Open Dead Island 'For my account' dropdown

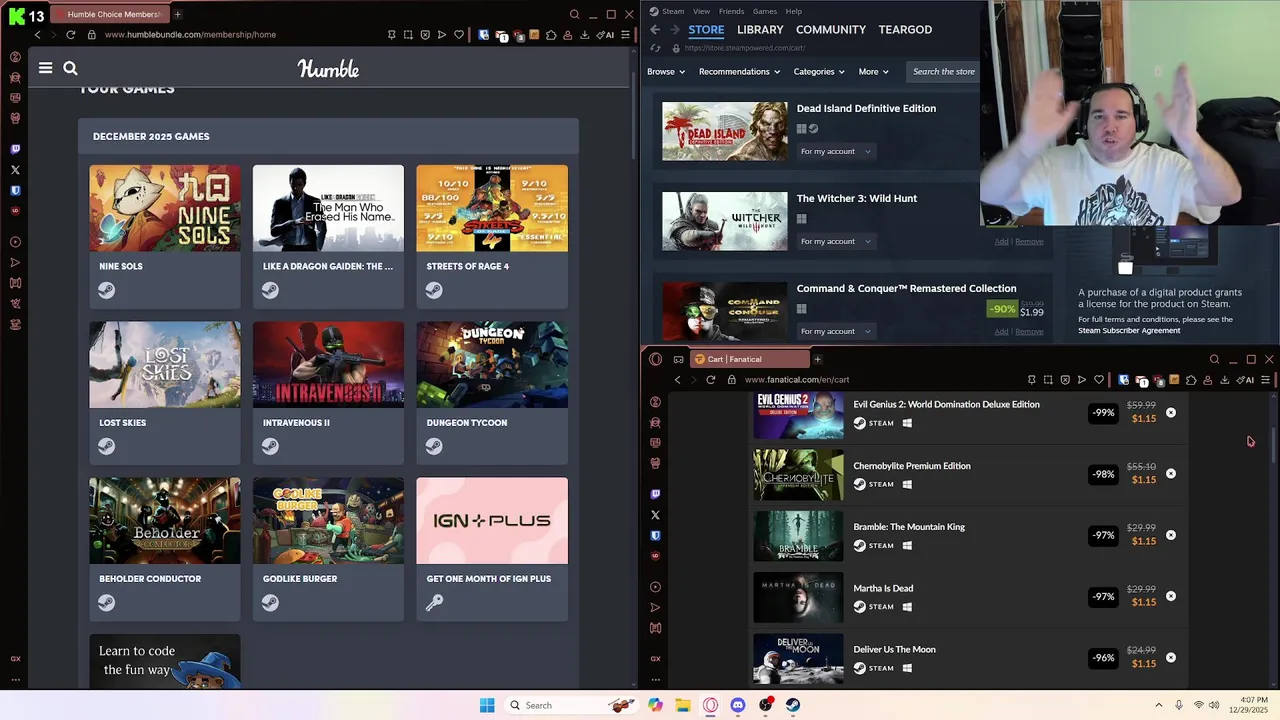click(835, 151)
